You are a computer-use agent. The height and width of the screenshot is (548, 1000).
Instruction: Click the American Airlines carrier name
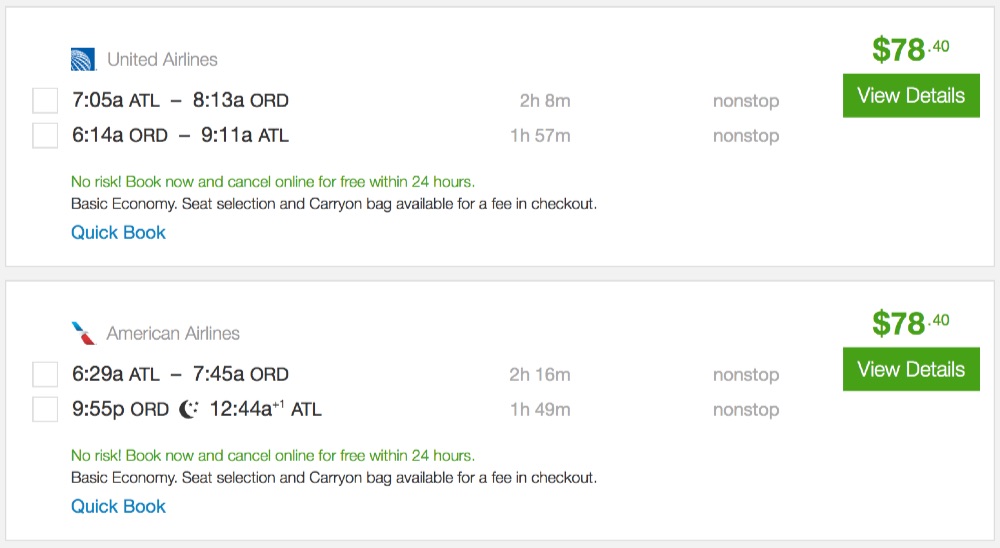pyautogui.click(x=173, y=333)
